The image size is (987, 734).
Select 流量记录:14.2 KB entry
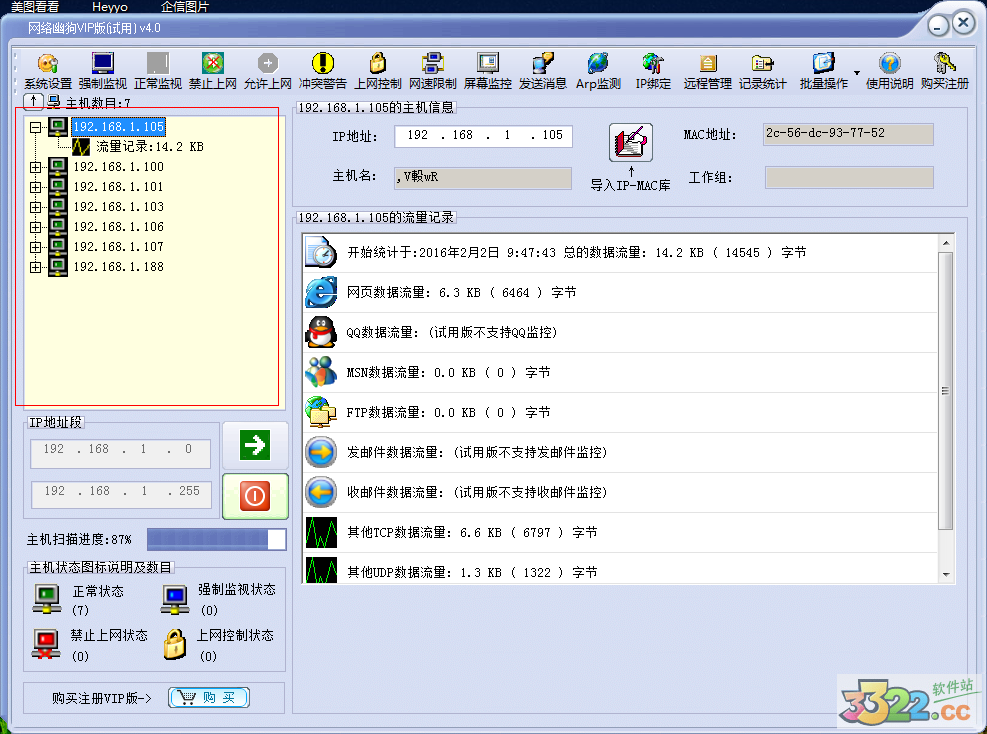(150, 147)
